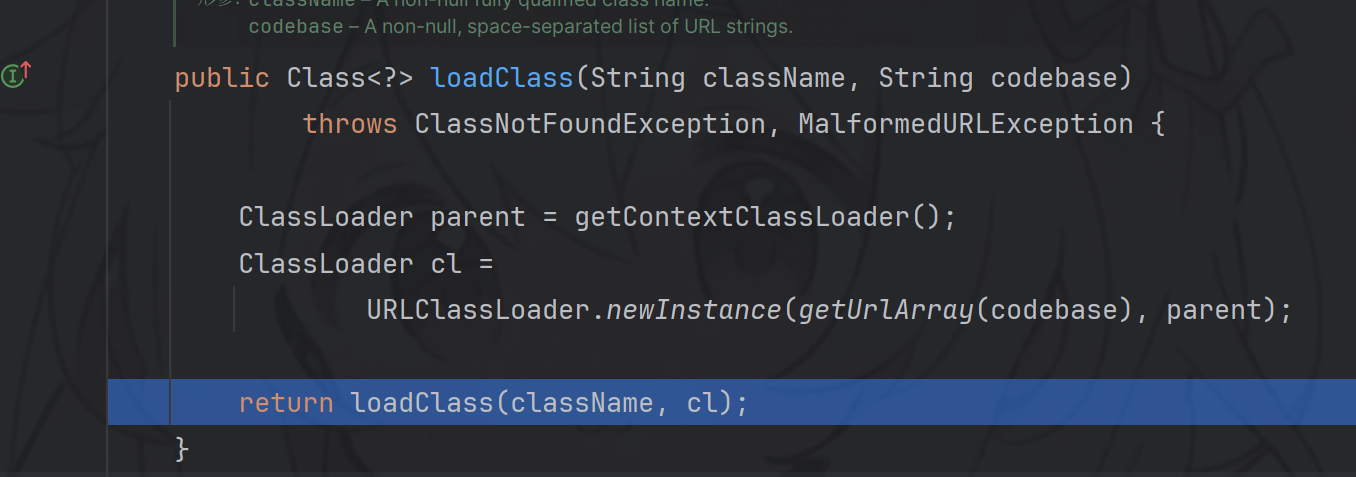Click the public keyword of the method
This screenshot has width=1356, height=477.
(222, 78)
